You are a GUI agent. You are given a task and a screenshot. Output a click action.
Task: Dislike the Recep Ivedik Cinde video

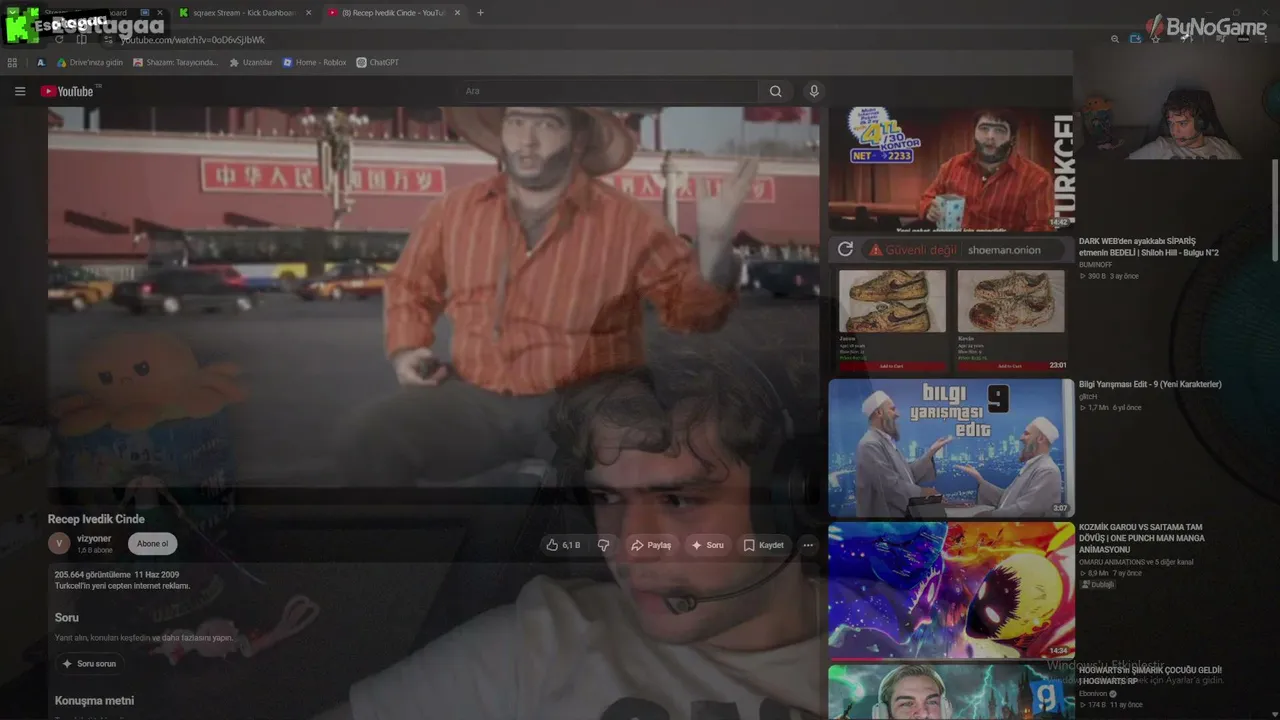(x=604, y=545)
